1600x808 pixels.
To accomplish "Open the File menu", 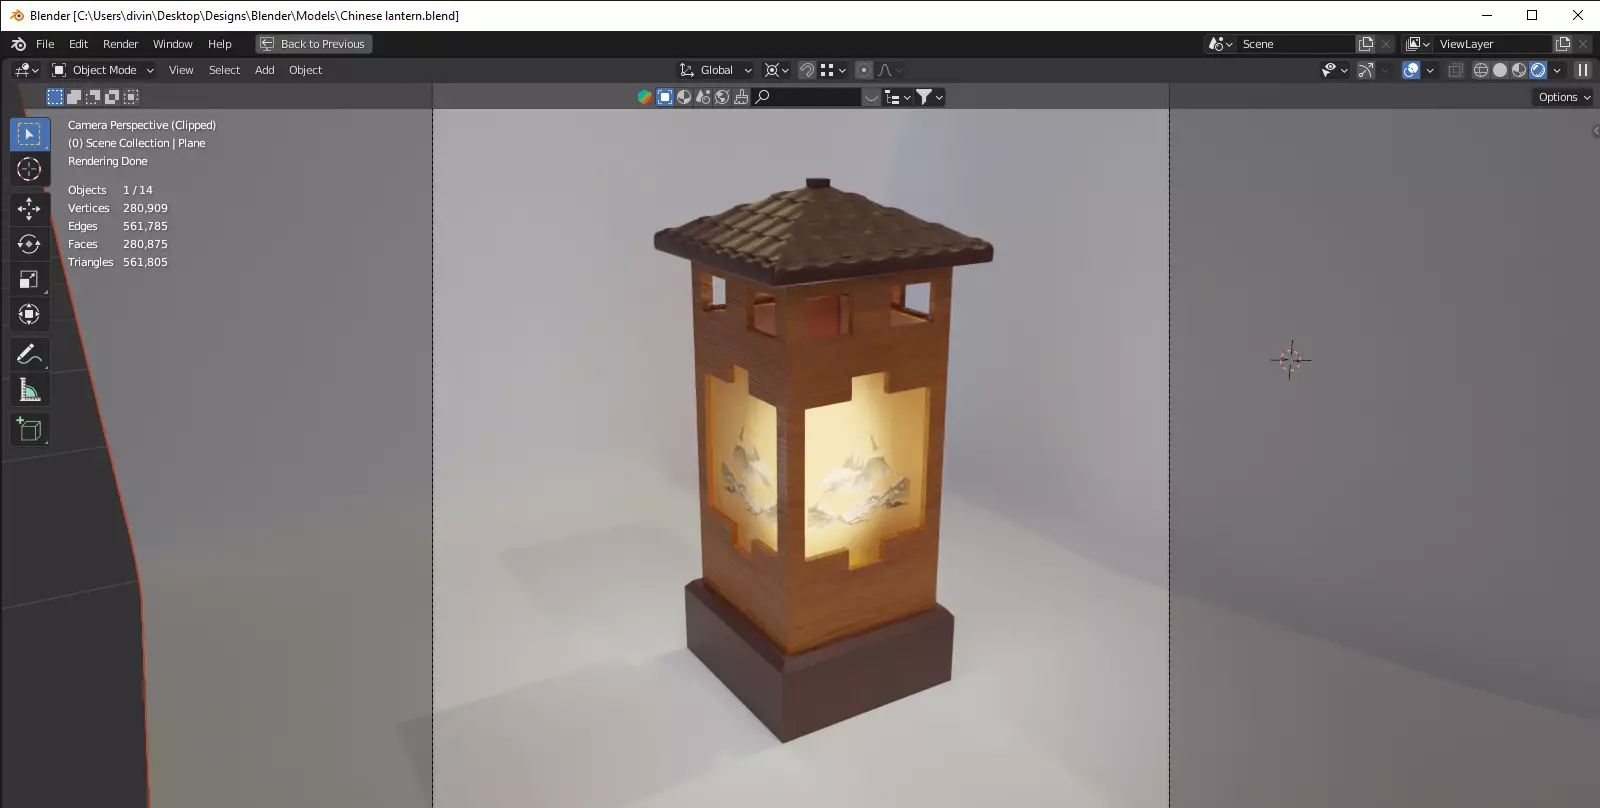I will click(x=45, y=44).
